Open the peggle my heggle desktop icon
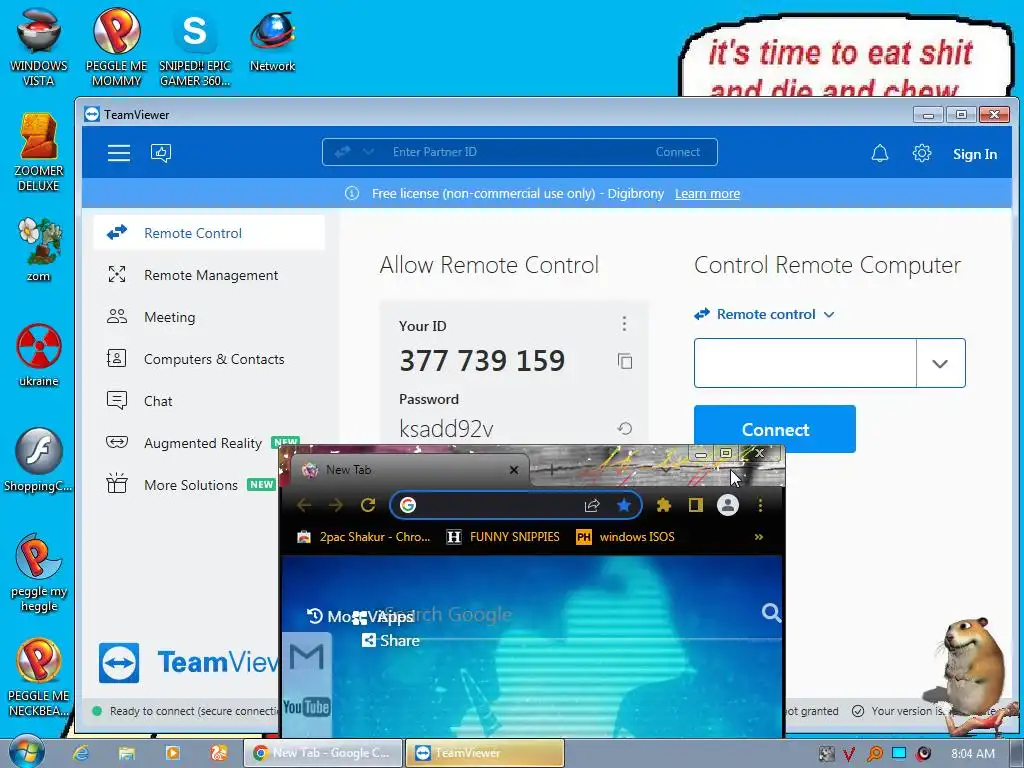 pyautogui.click(x=39, y=573)
